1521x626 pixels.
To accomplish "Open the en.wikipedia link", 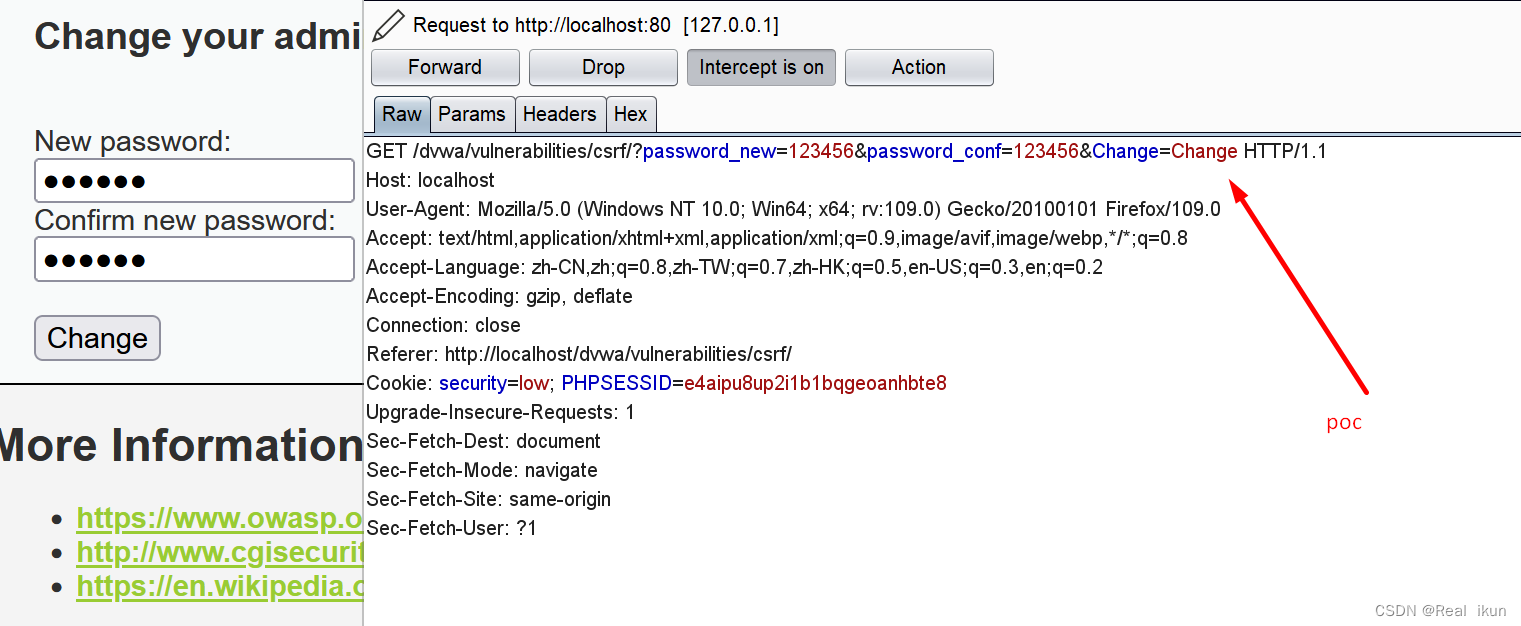I will (x=219, y=586).
